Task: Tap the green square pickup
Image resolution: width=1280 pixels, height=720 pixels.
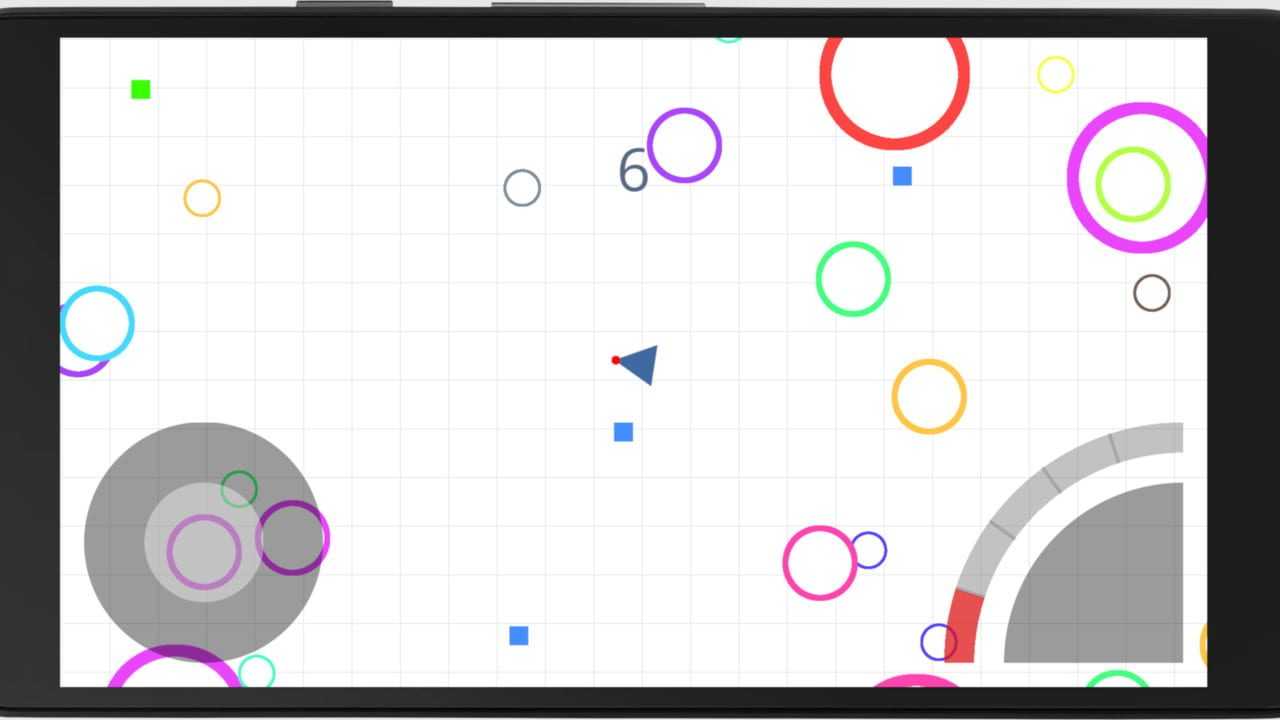Action: coord(141,90)
